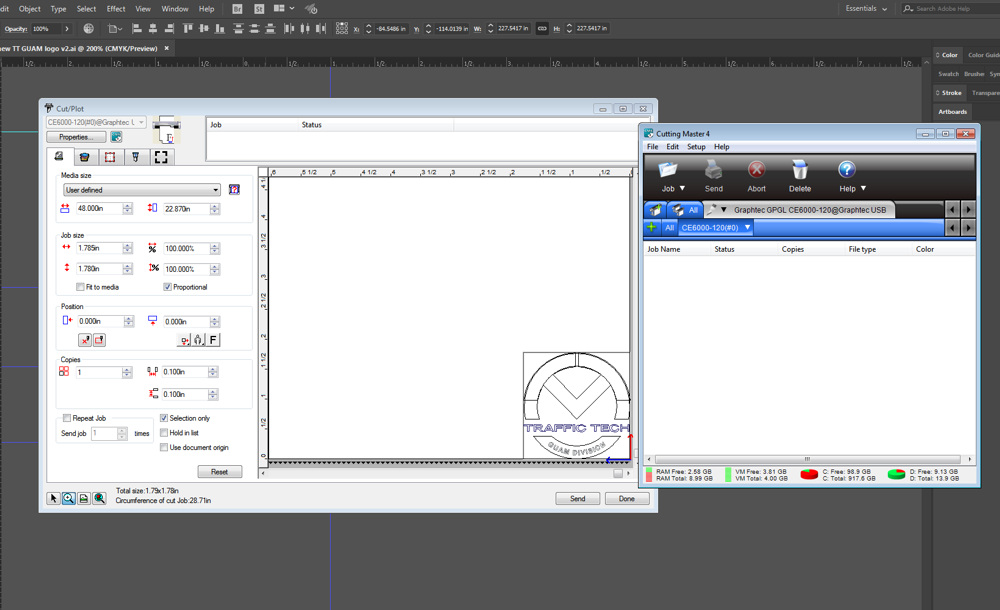Enable Fit to media checkbox
This screenshot has width=1000, height=610.
[x=80, y=287]
